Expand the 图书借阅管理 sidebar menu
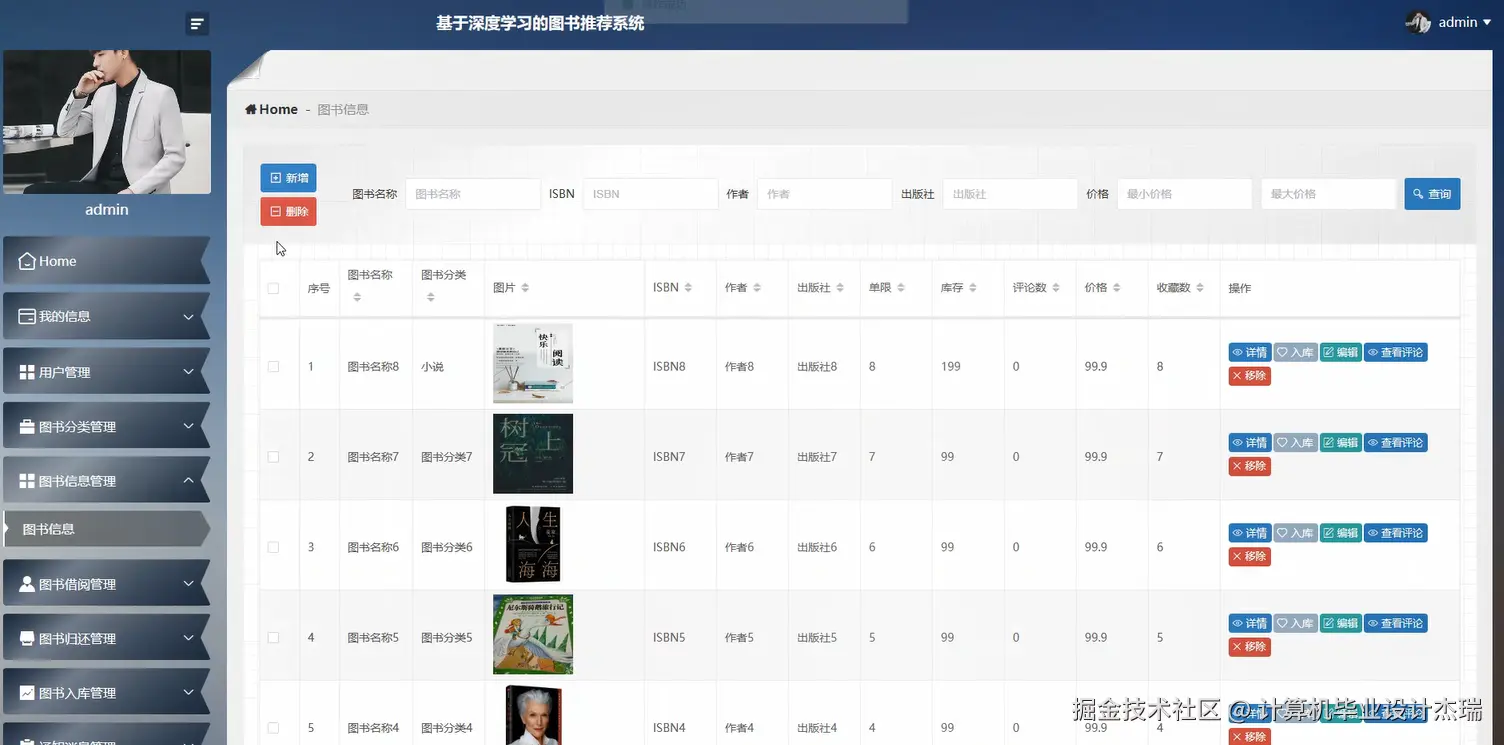Screen dimensions: 1504x745 [106, 584]
